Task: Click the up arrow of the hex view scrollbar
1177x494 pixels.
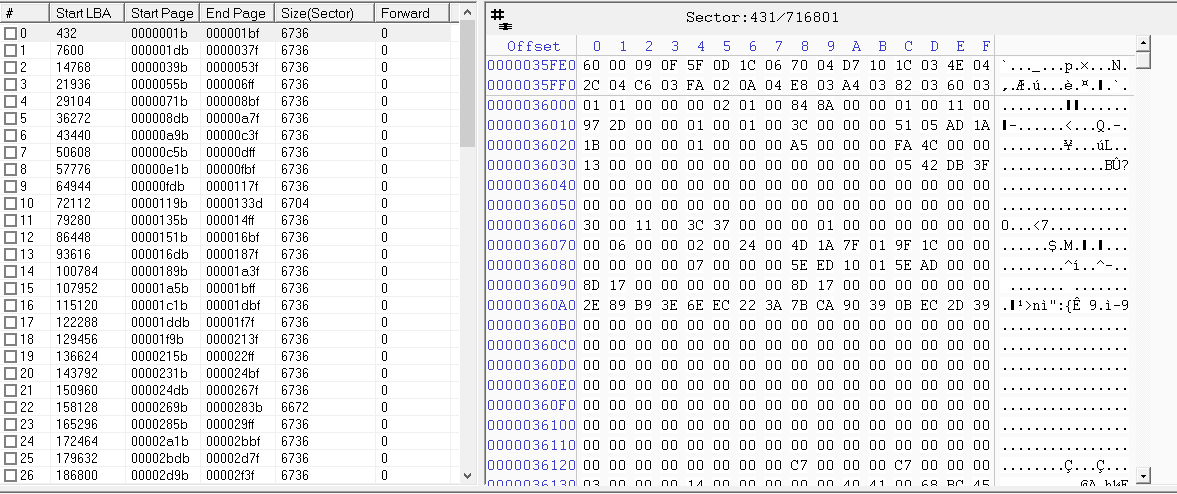Action: click(1143, 43)
